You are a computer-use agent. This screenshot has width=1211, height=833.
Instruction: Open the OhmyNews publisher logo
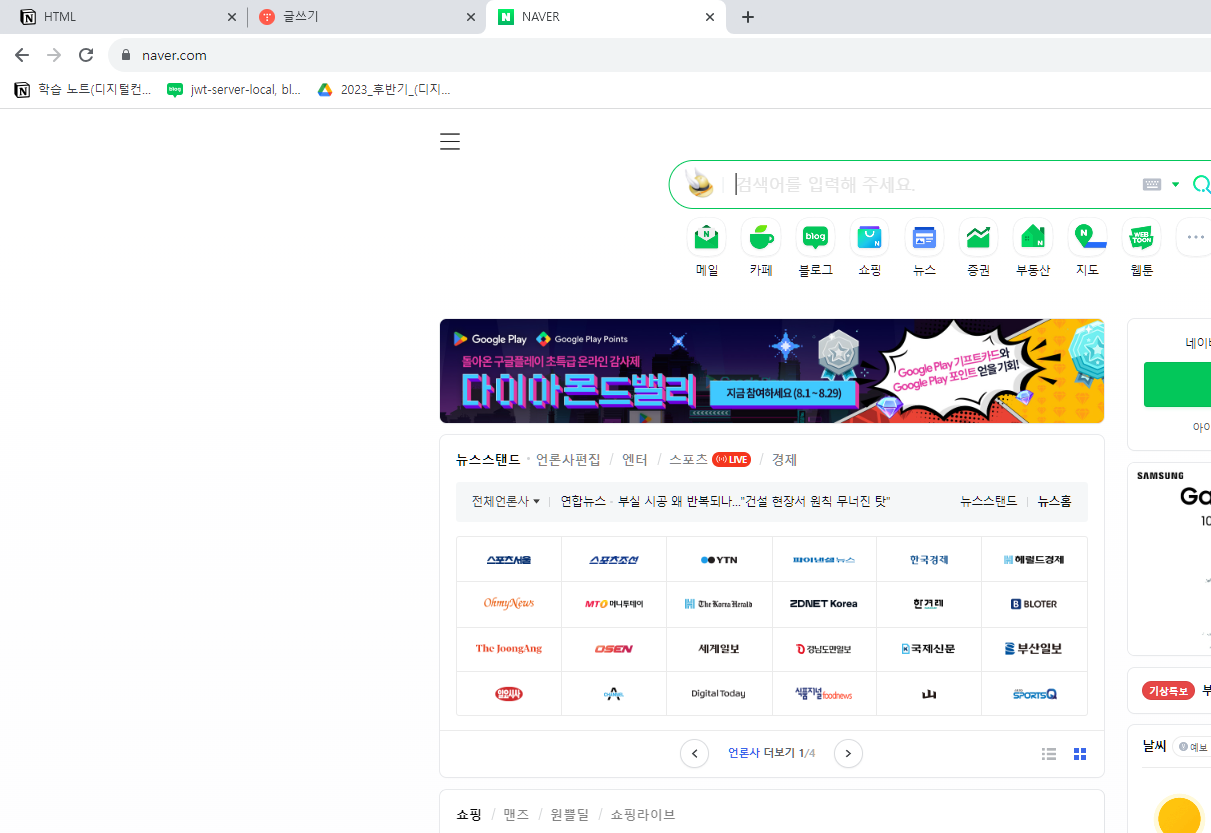(509, 604)
